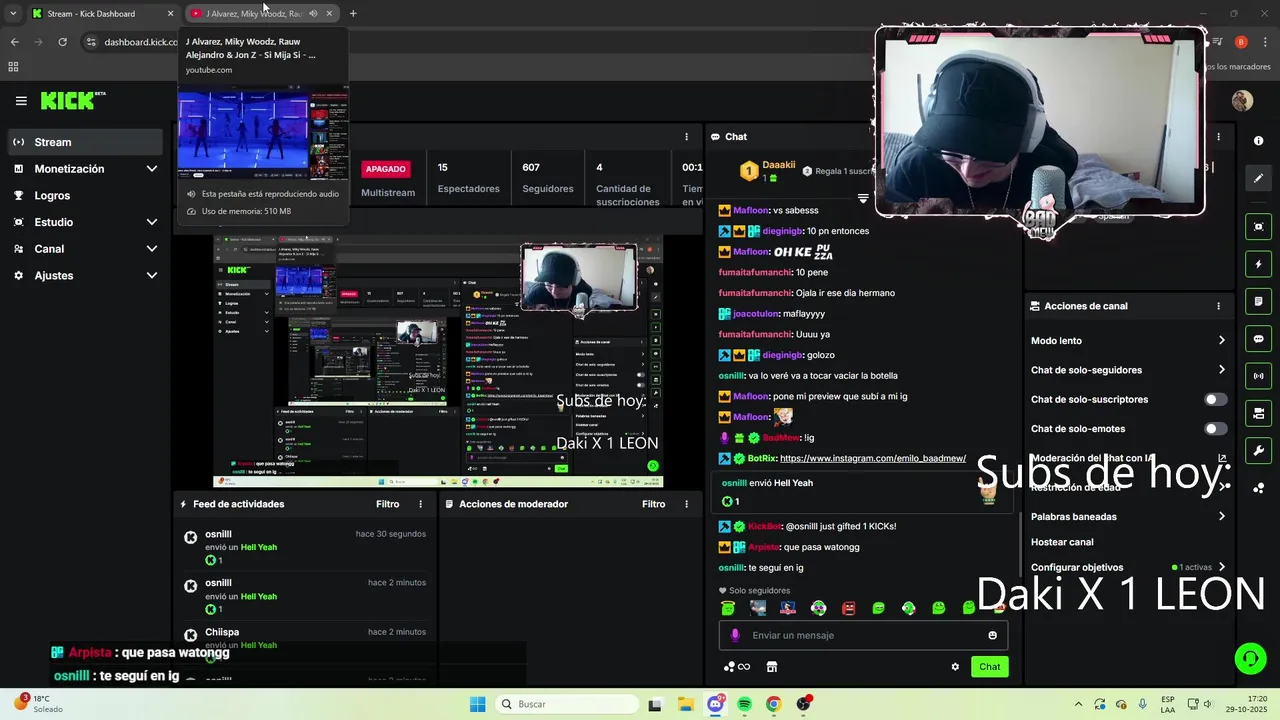Open Chat de solo-seguidores options

[1128, 370]
